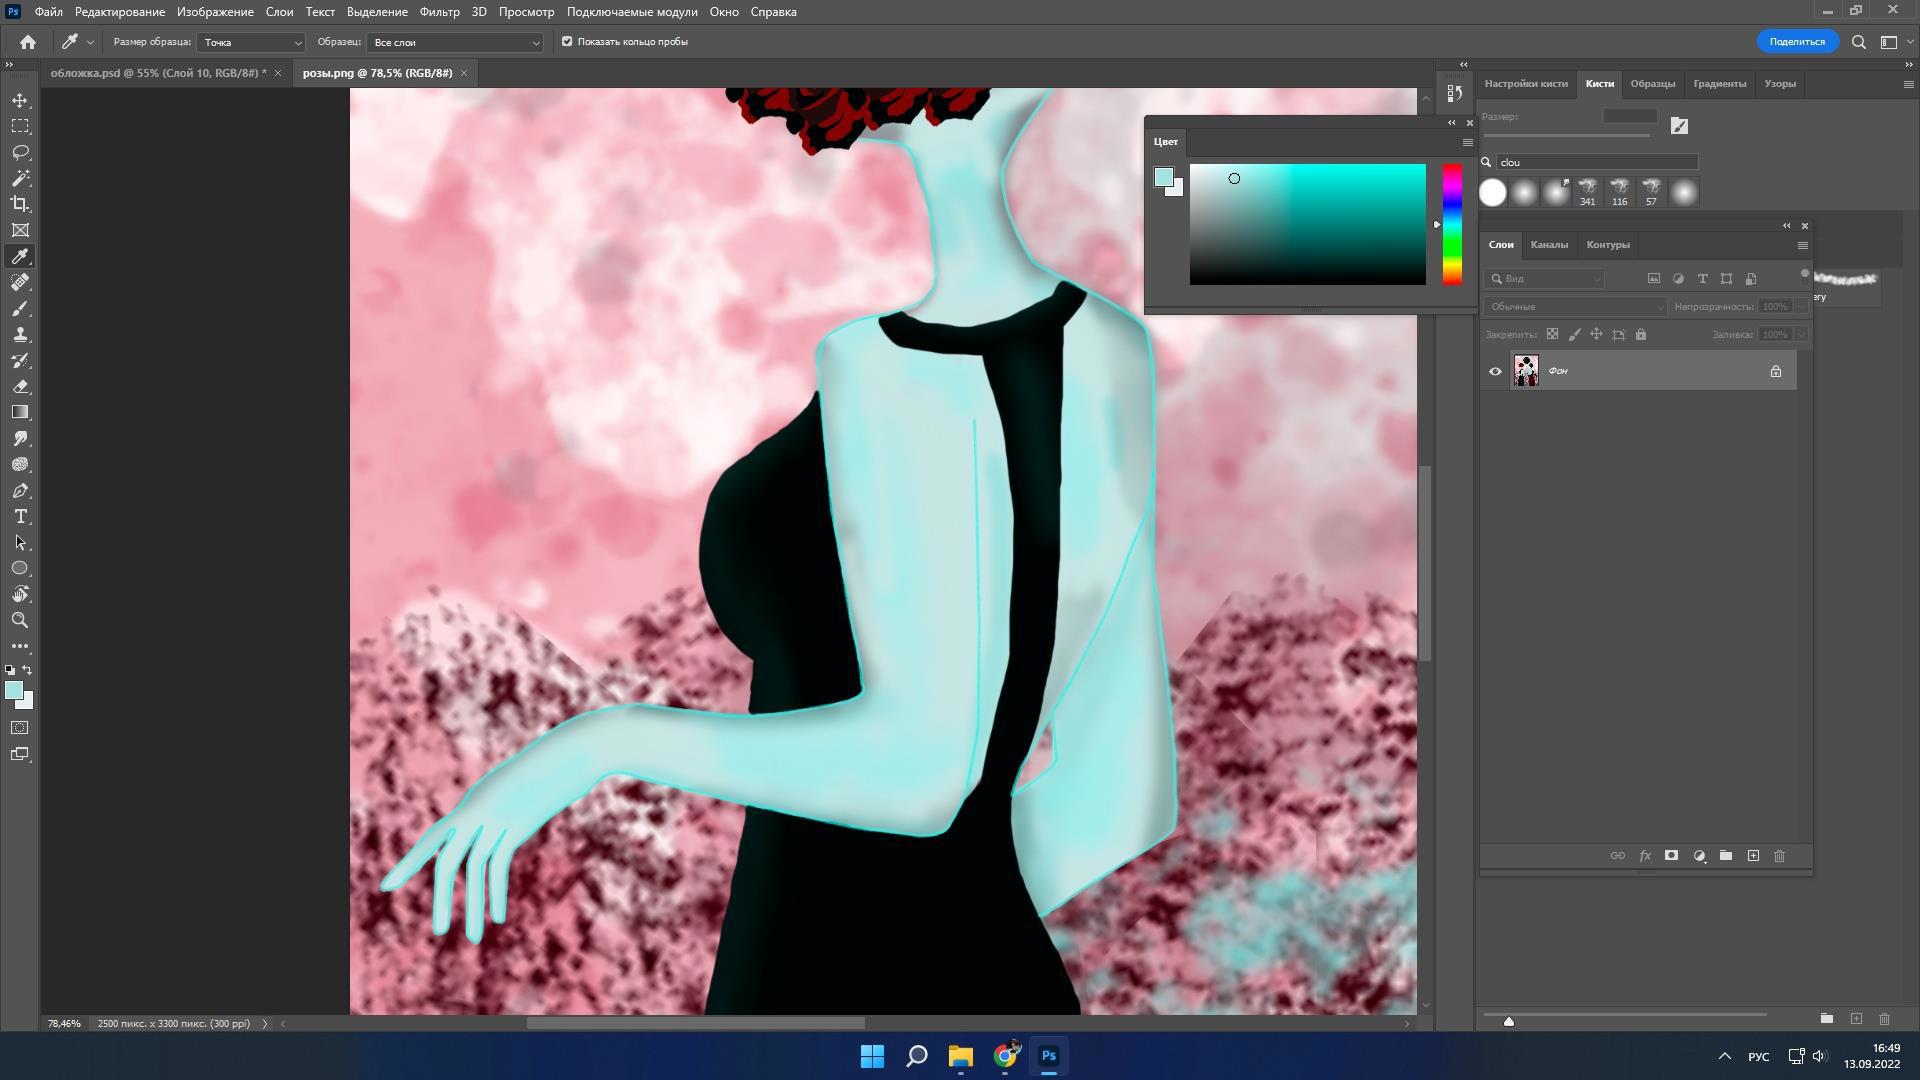
Task: Swap foreground and background colors
Action: click(28, 670)
